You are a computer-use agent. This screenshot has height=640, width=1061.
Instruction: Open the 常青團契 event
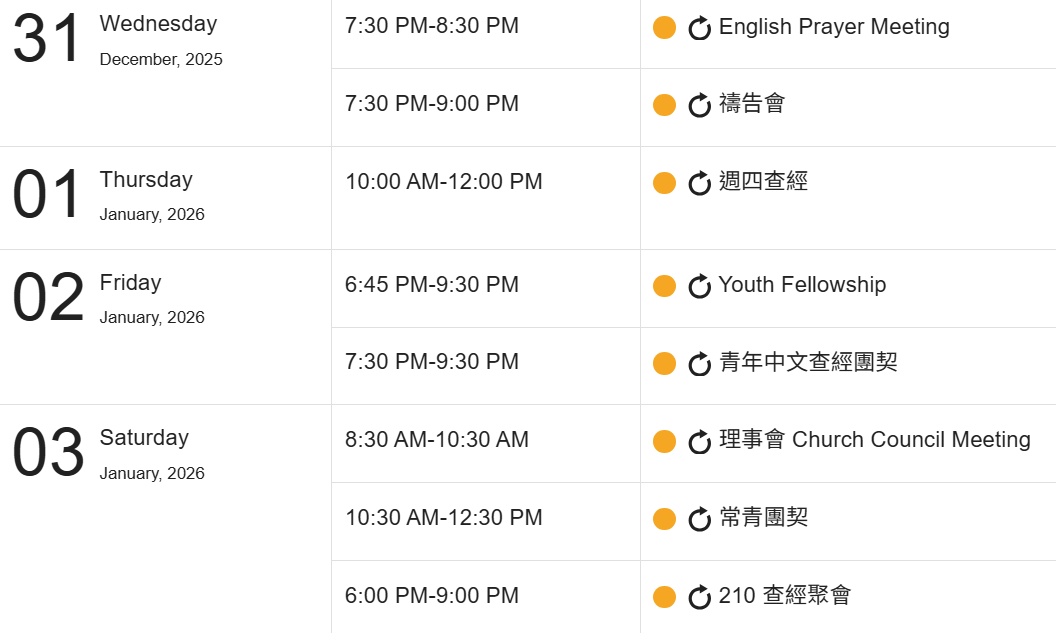tap(763, 518)
